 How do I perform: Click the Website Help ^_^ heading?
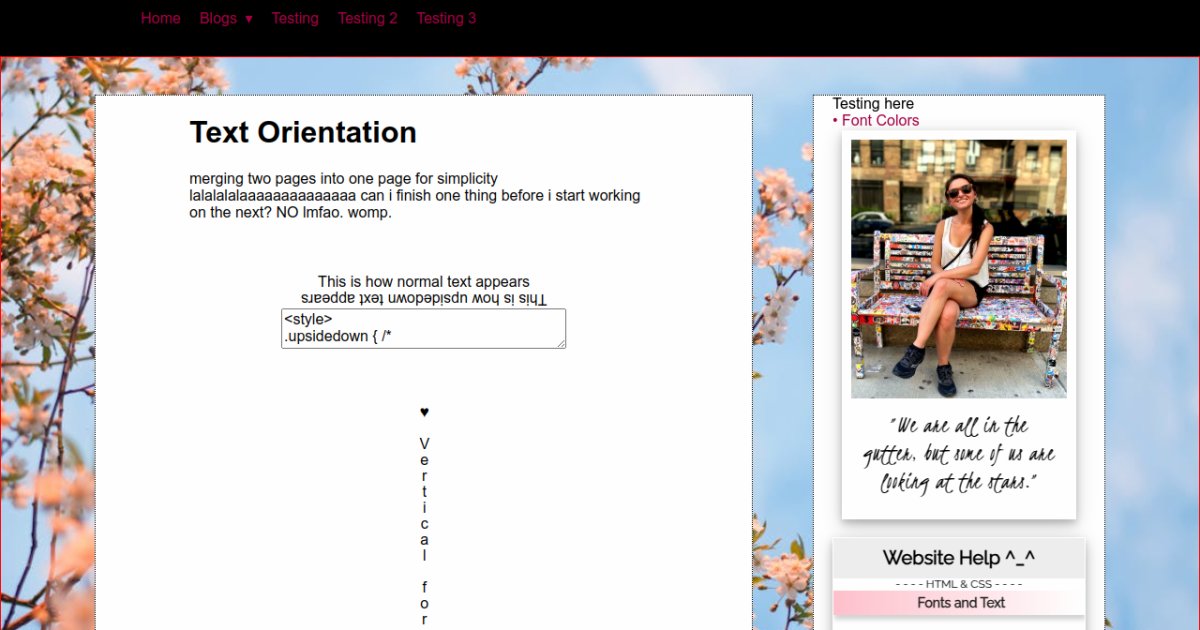(x=958, y=558)
